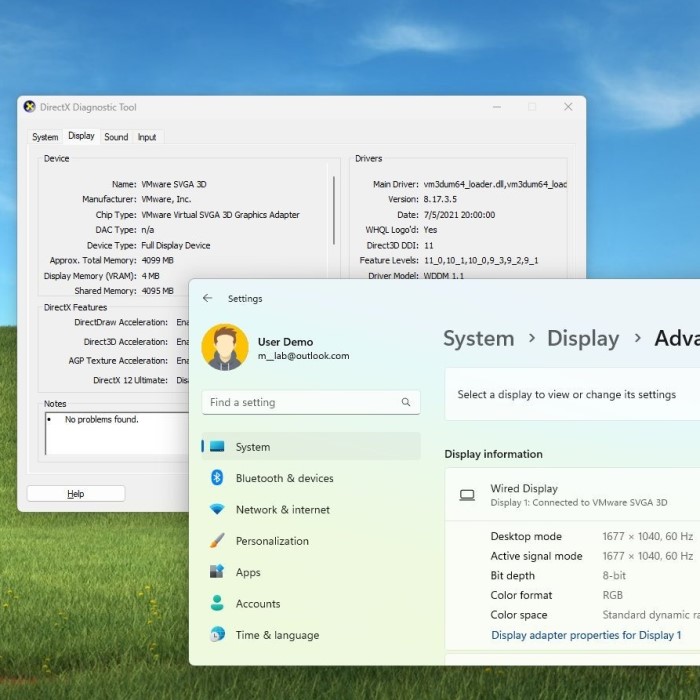Click the Full Display Device value
The height and width of the screenshot is (700, 700).
click(175, 246)
